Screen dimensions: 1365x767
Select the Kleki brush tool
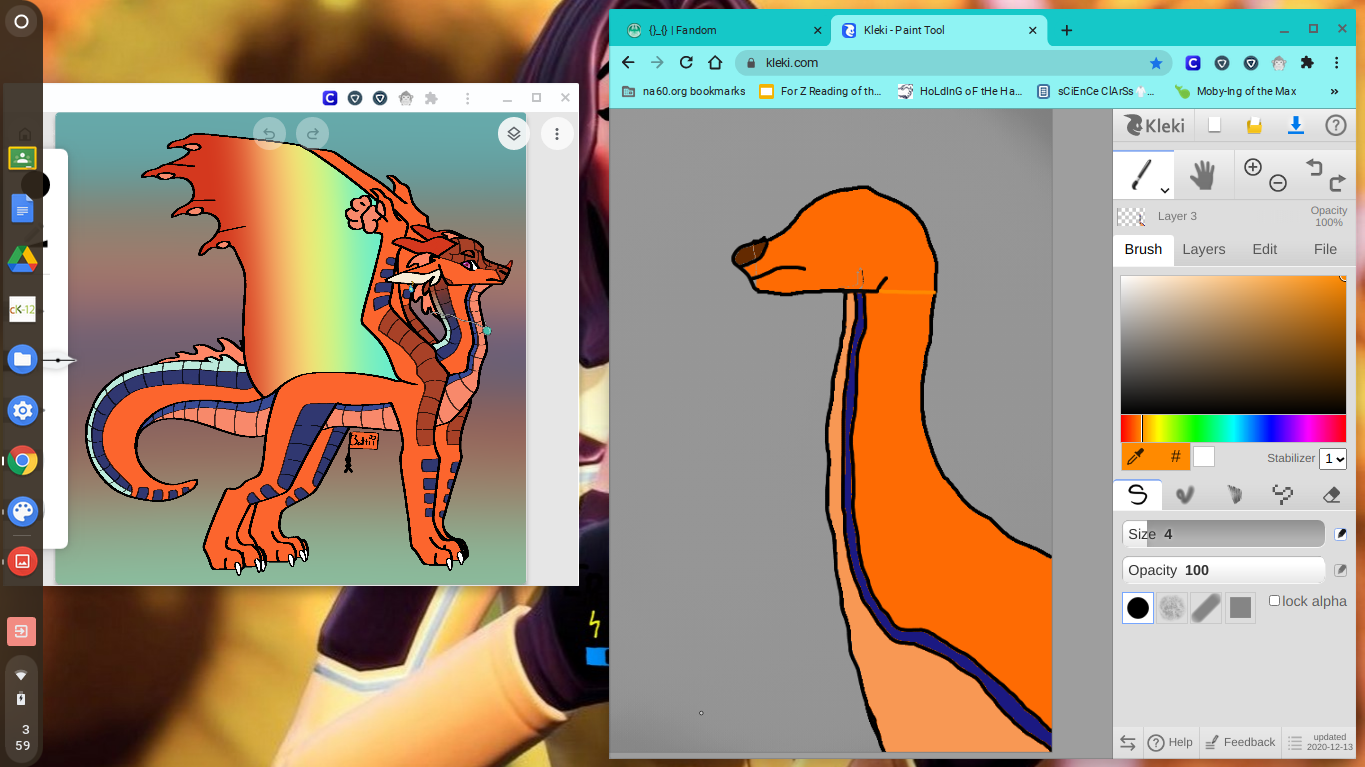click(1140, 175)
